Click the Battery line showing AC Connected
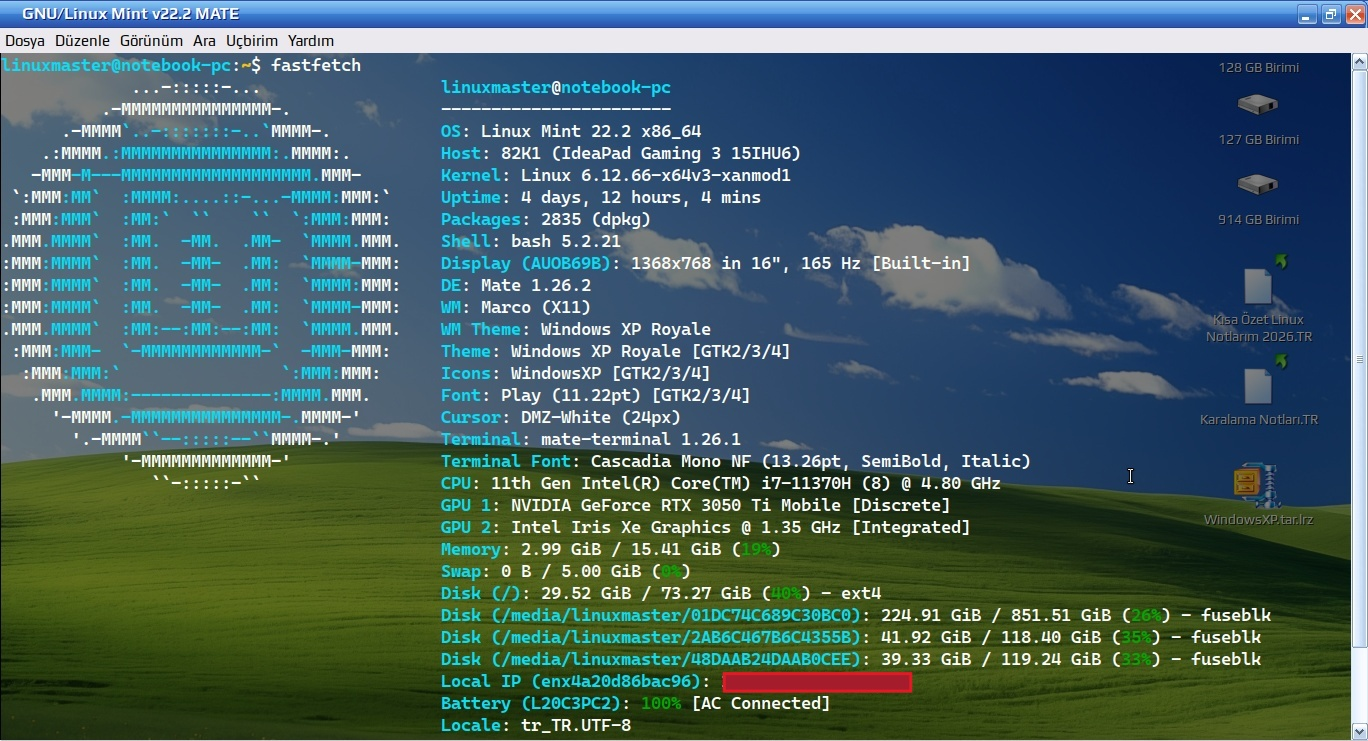This screenshot has width=1368, height=741. [x=636, y=703]
